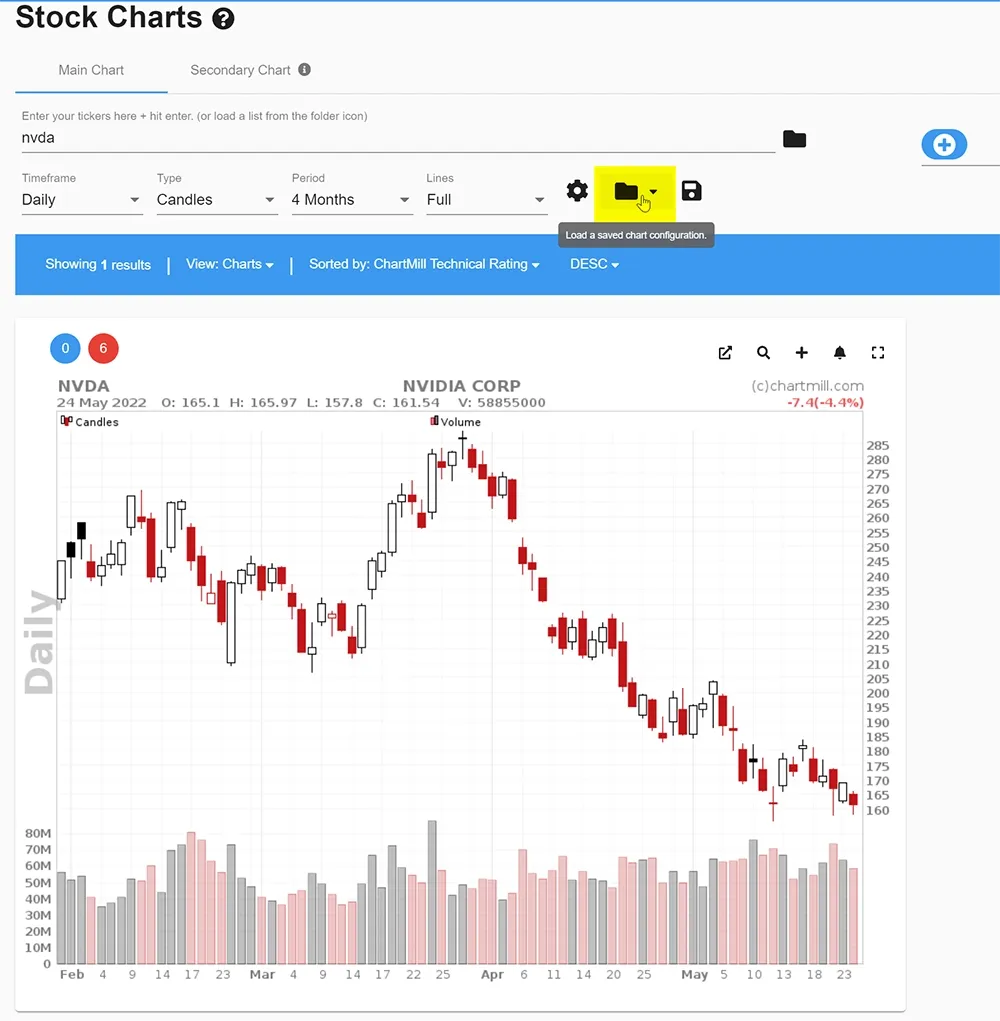The height and width of the screenshot is (1021, 1000).
Task: Select the Main Chart tab
Action: pyautogui.click(x=91, y=70)
